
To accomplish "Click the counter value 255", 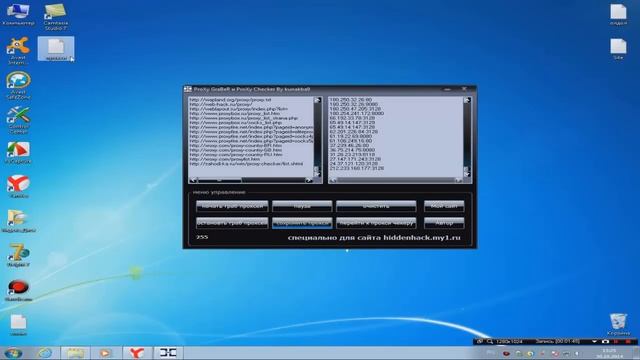I will (202, 237).
